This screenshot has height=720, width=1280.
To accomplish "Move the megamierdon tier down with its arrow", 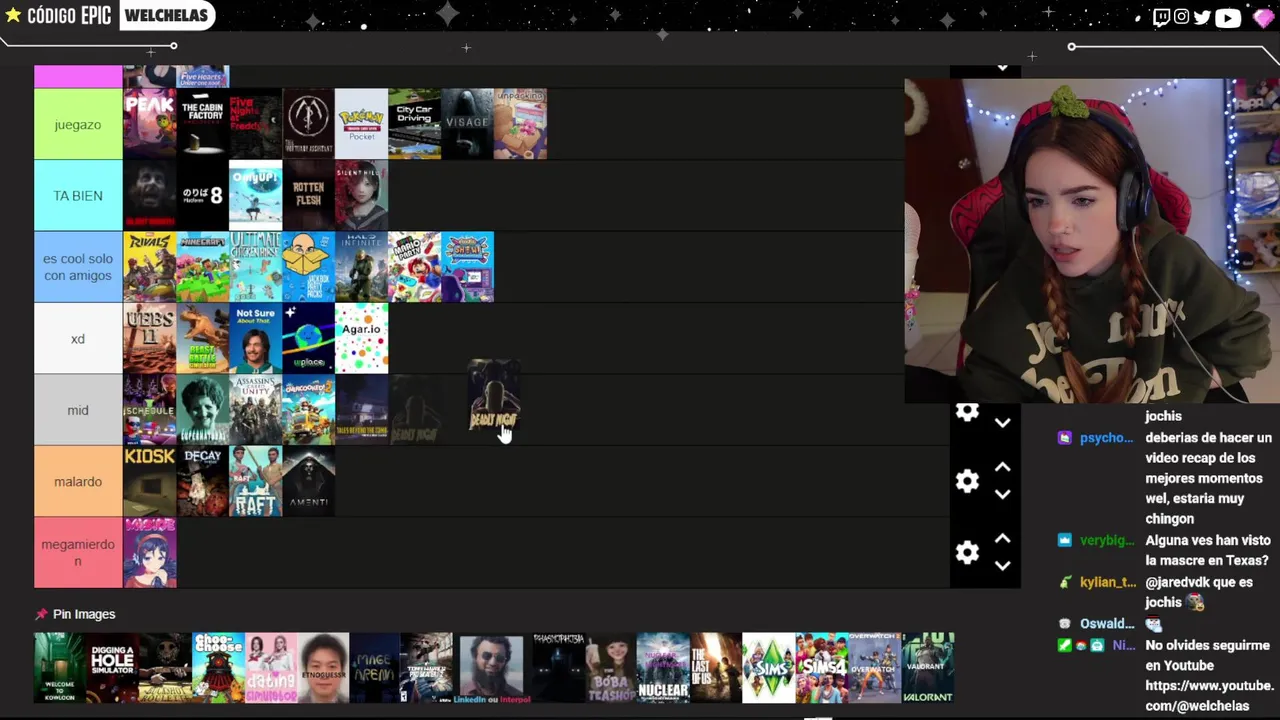I will coord(1002,565).
